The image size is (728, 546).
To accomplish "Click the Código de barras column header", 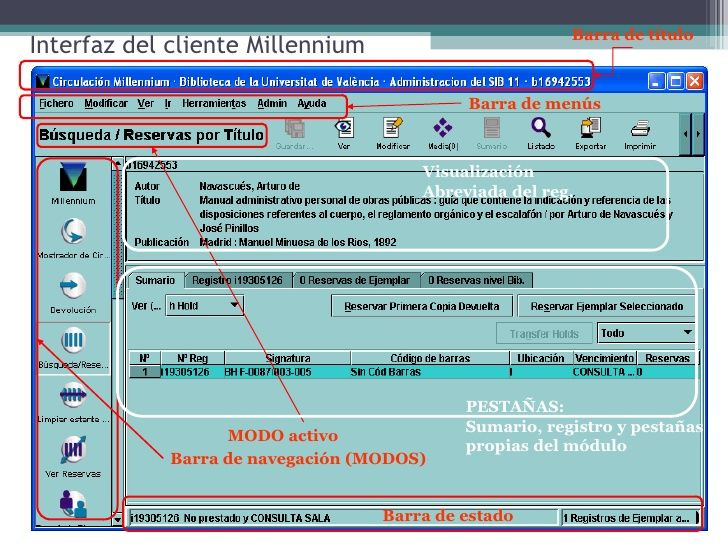I will 430,358.
